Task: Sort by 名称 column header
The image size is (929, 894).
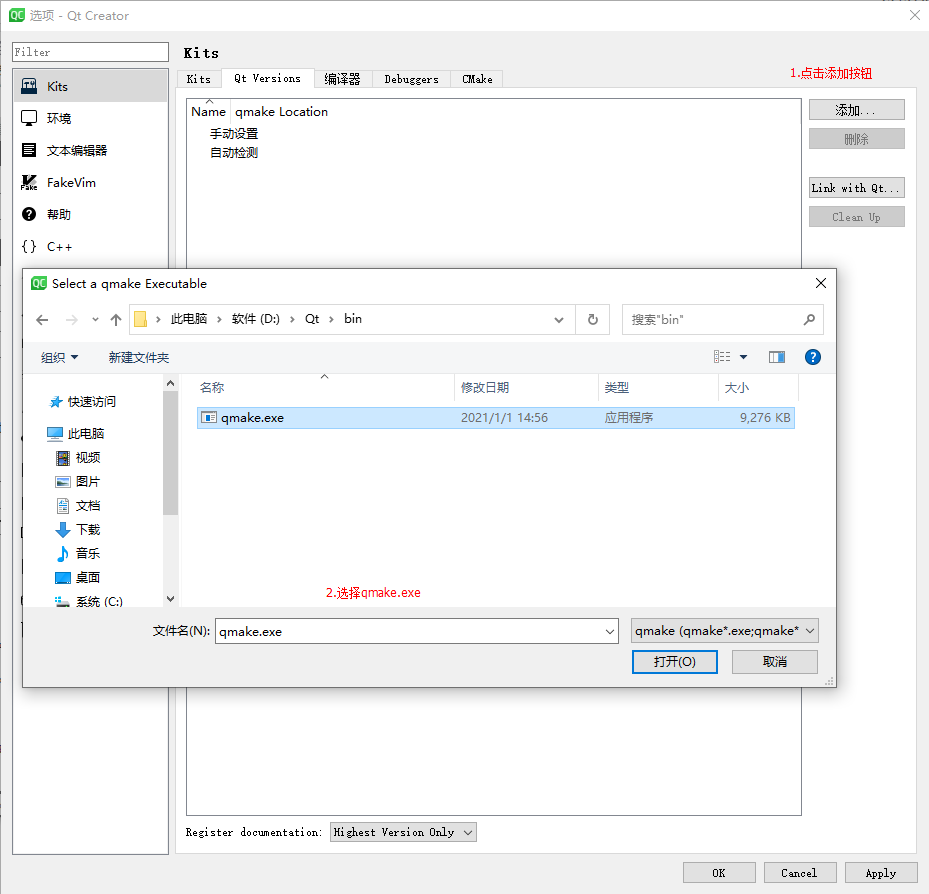Action: pyautogui.click(x=325, y=387)
